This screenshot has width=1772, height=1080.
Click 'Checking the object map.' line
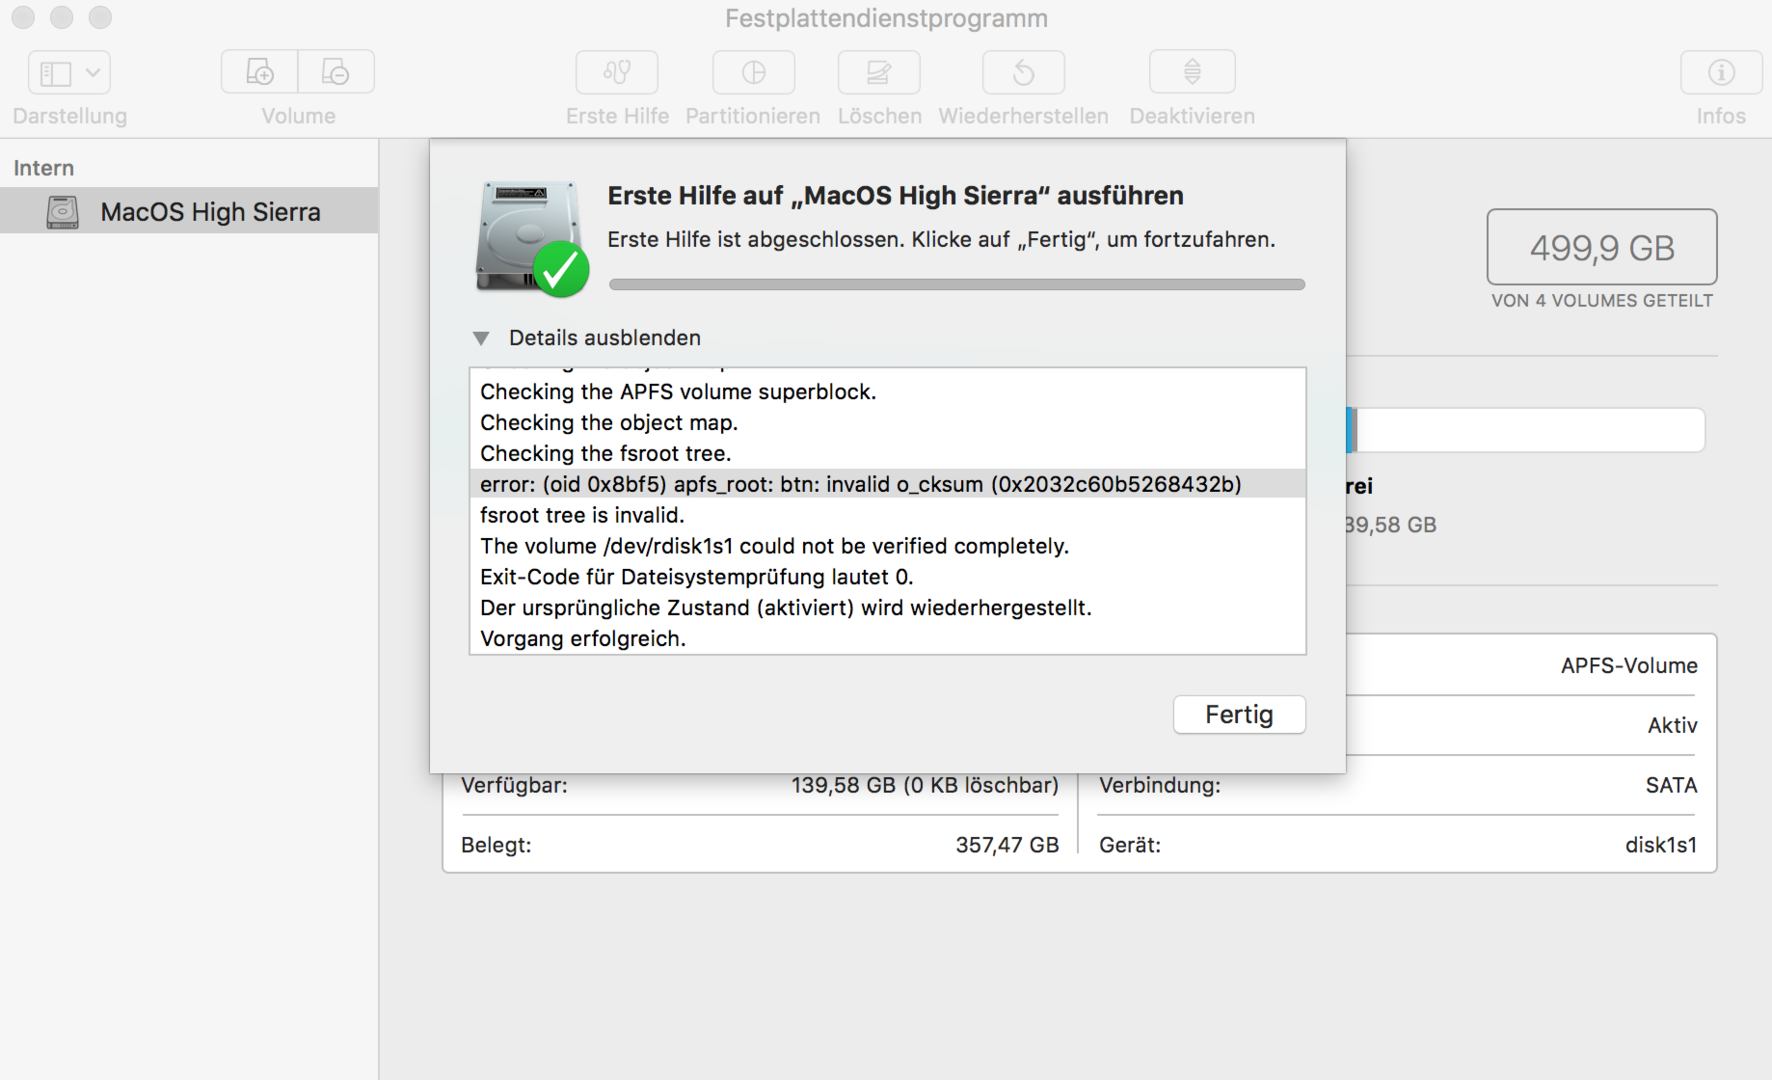tap(609, 423)
